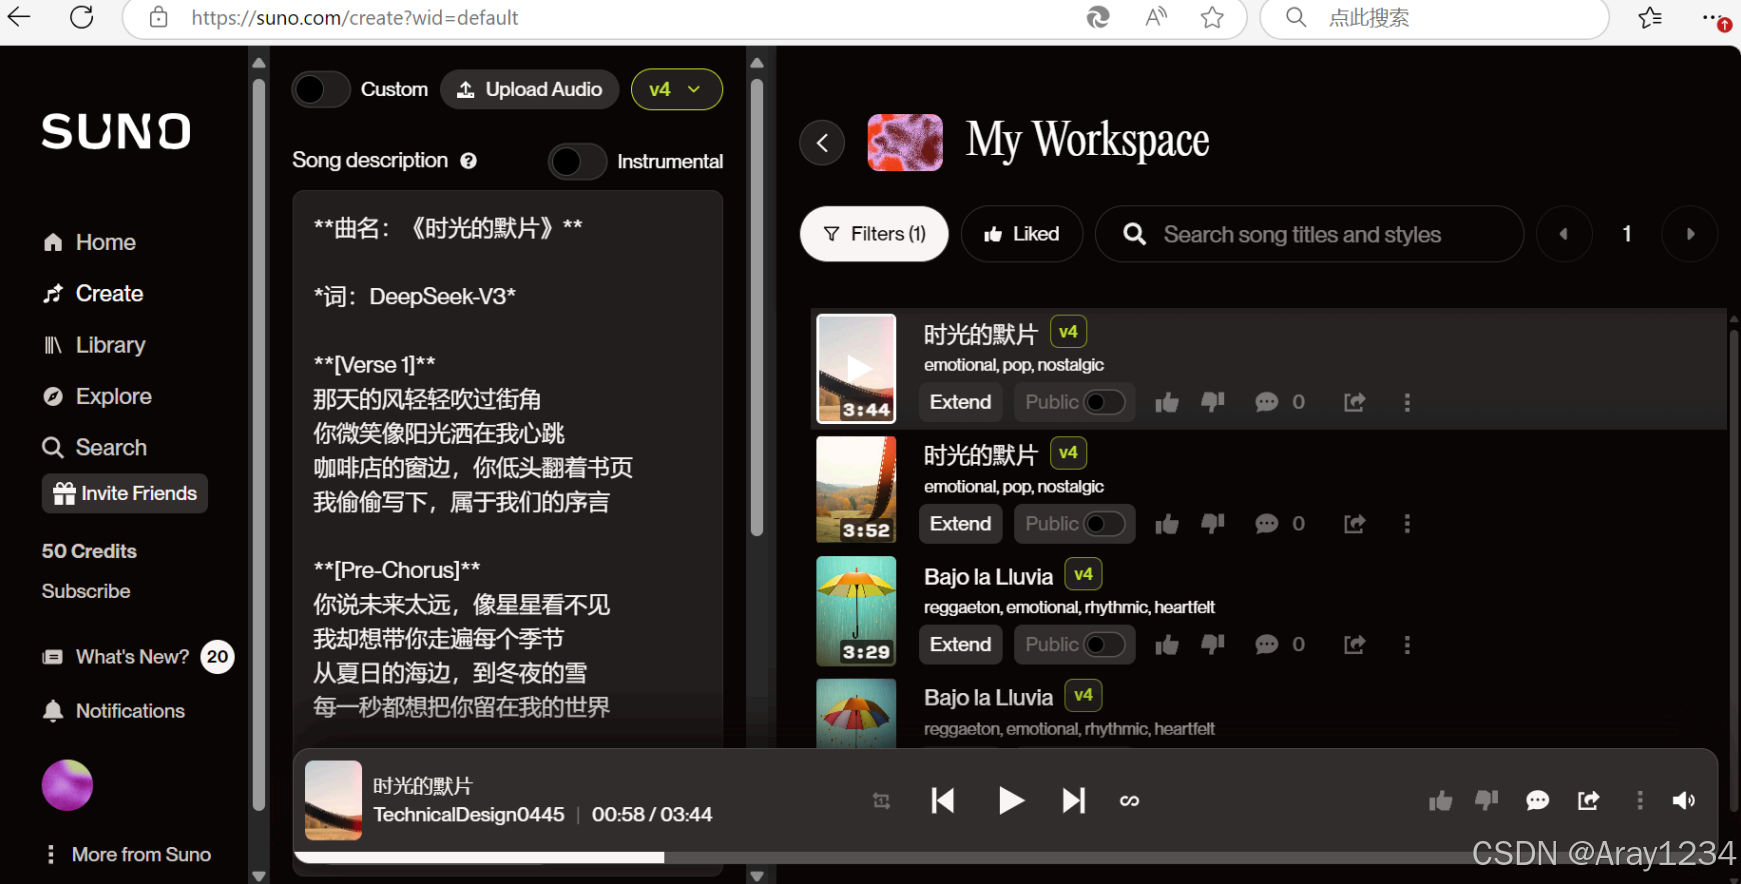Share the 3:52 时光的默片 song
The height and width of the screenshot is (884, 1741).
[x=1355, y=524]
